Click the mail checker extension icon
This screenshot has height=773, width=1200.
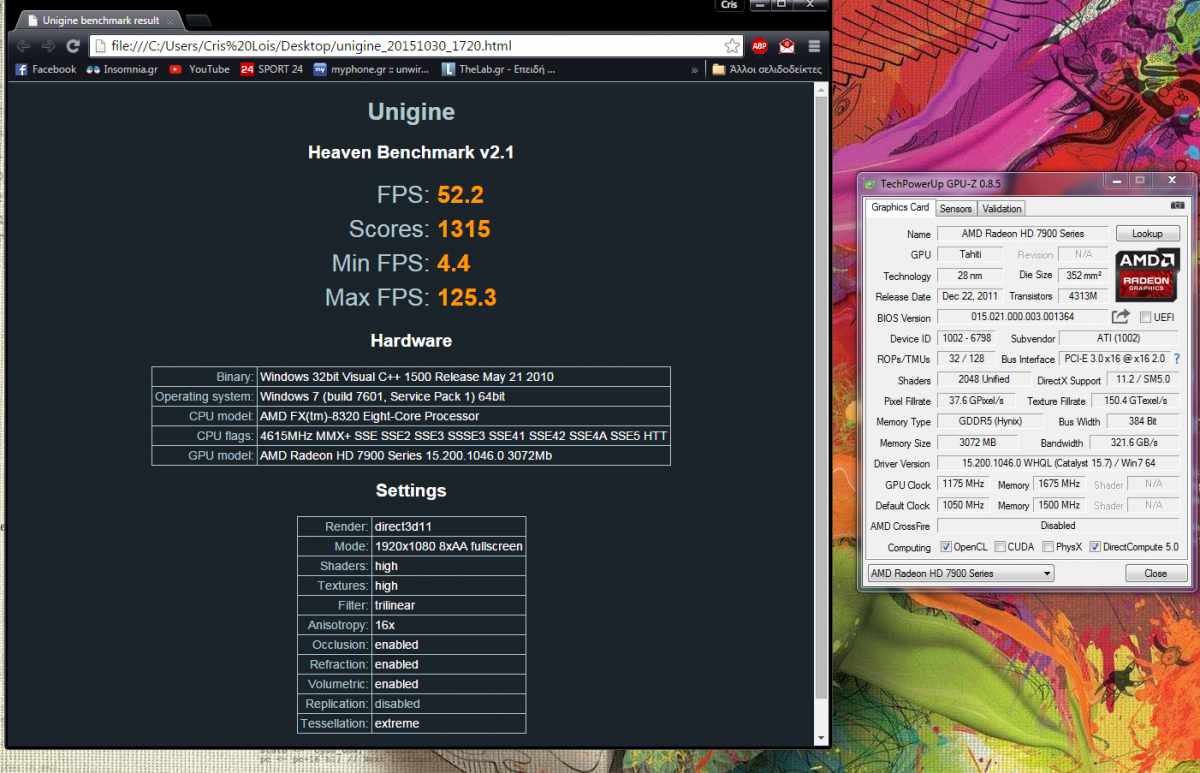tap(787, 46)
